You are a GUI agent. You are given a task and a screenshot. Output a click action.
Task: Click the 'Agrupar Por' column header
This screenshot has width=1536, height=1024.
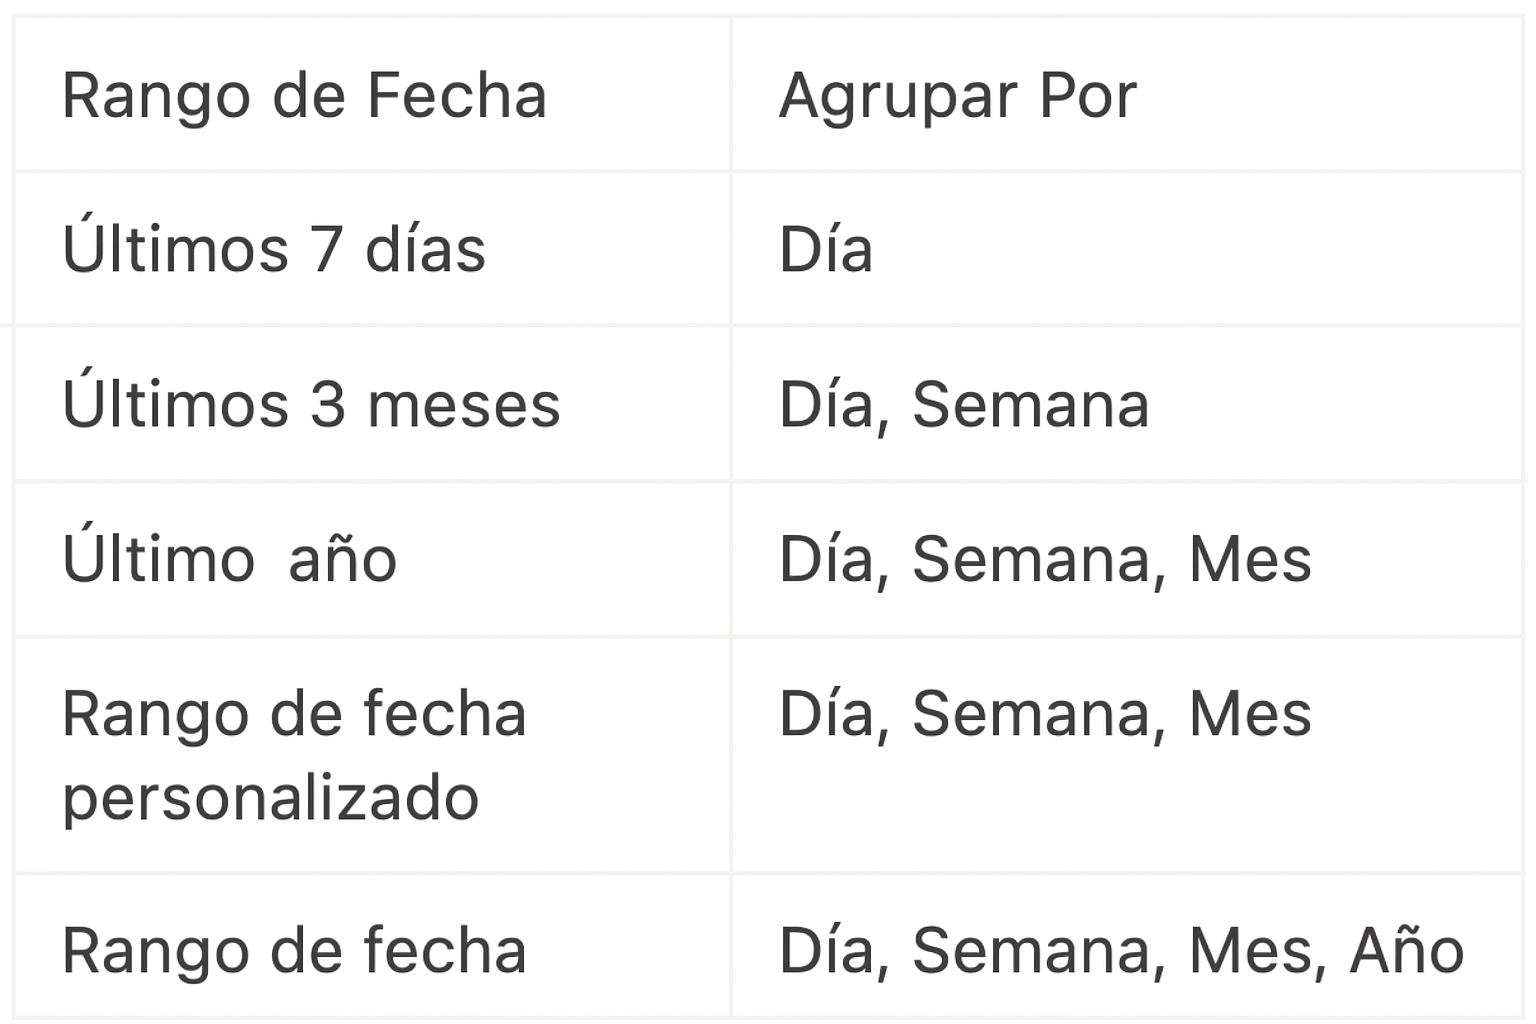tap(1127, 96)
